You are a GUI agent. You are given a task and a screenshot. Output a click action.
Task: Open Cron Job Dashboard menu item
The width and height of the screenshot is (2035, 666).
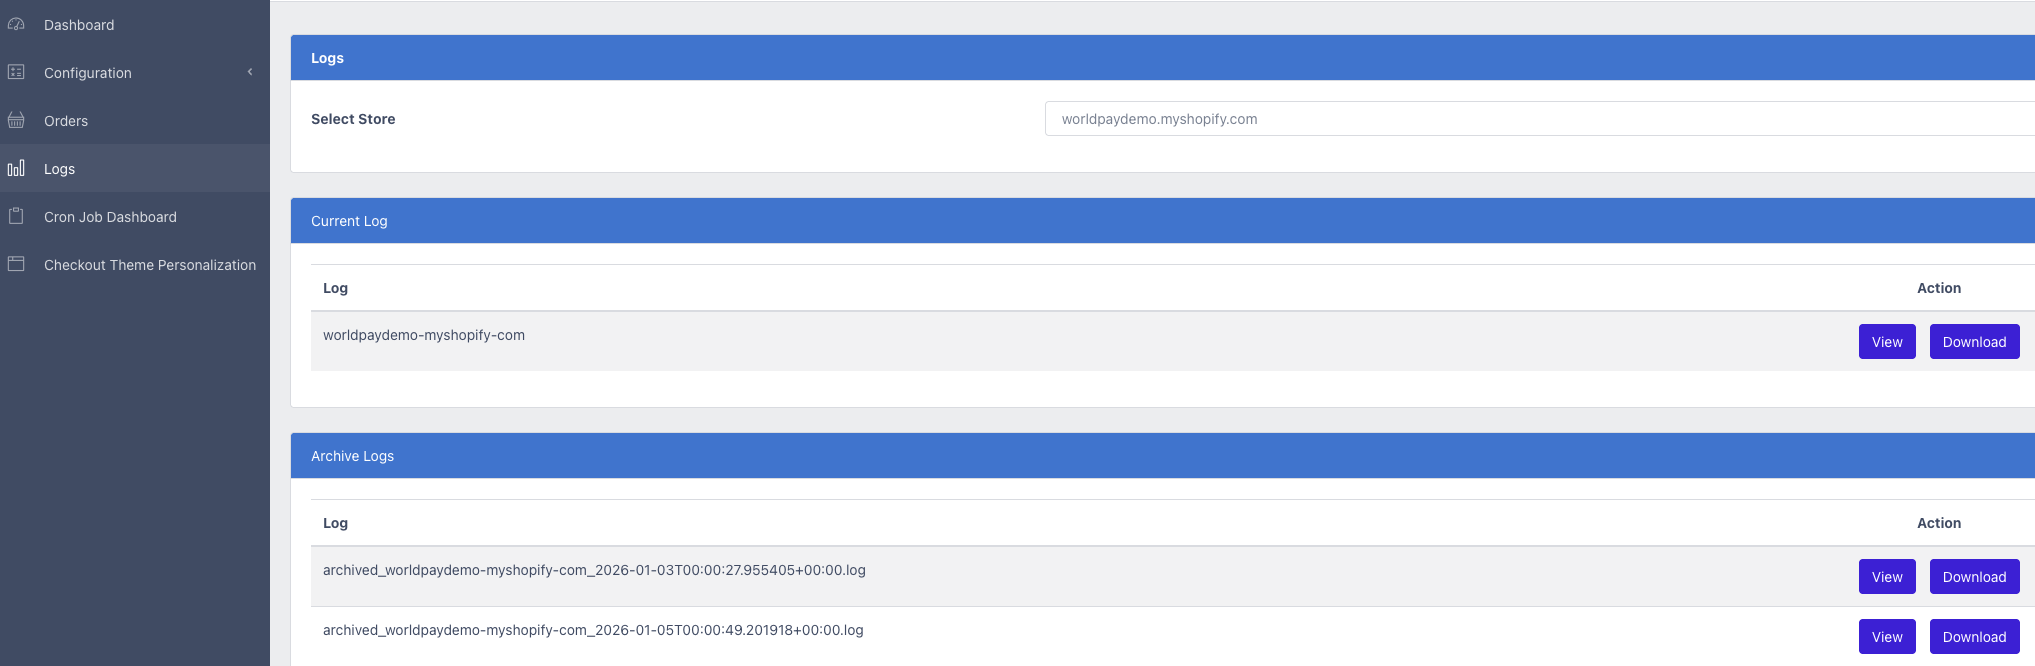click(x=110, y=217)
